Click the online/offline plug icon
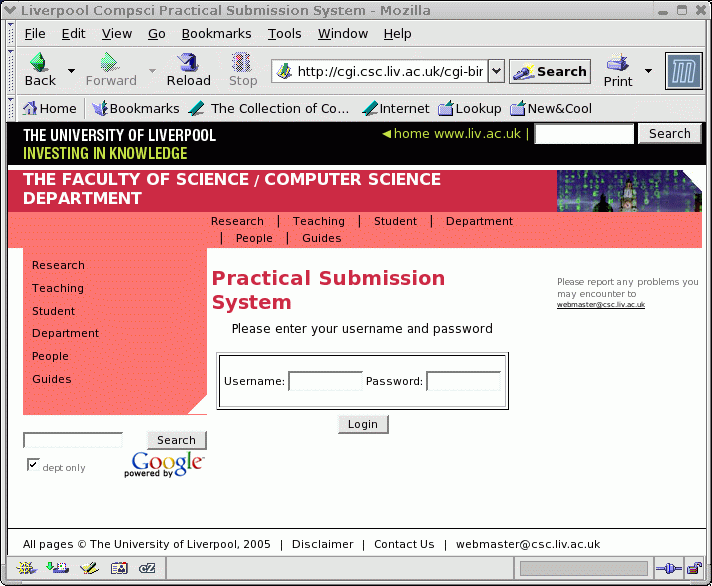This screenshot has width=712, height=586. 668,568
